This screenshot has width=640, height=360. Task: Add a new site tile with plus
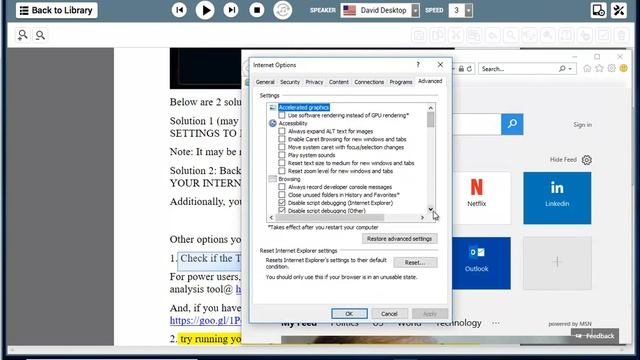557,263
